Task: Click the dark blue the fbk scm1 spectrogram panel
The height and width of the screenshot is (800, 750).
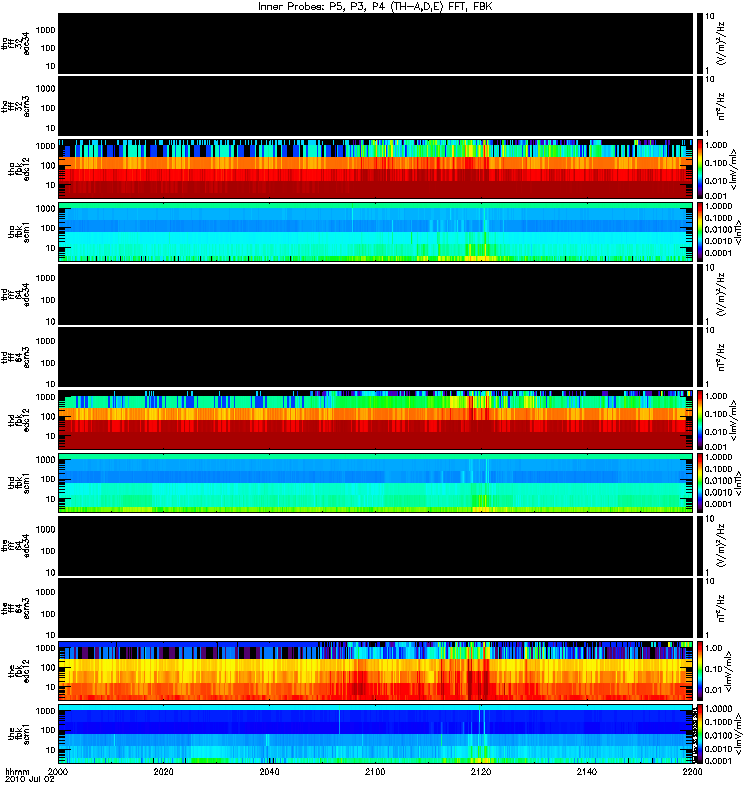Action: (x=376, y=734)
